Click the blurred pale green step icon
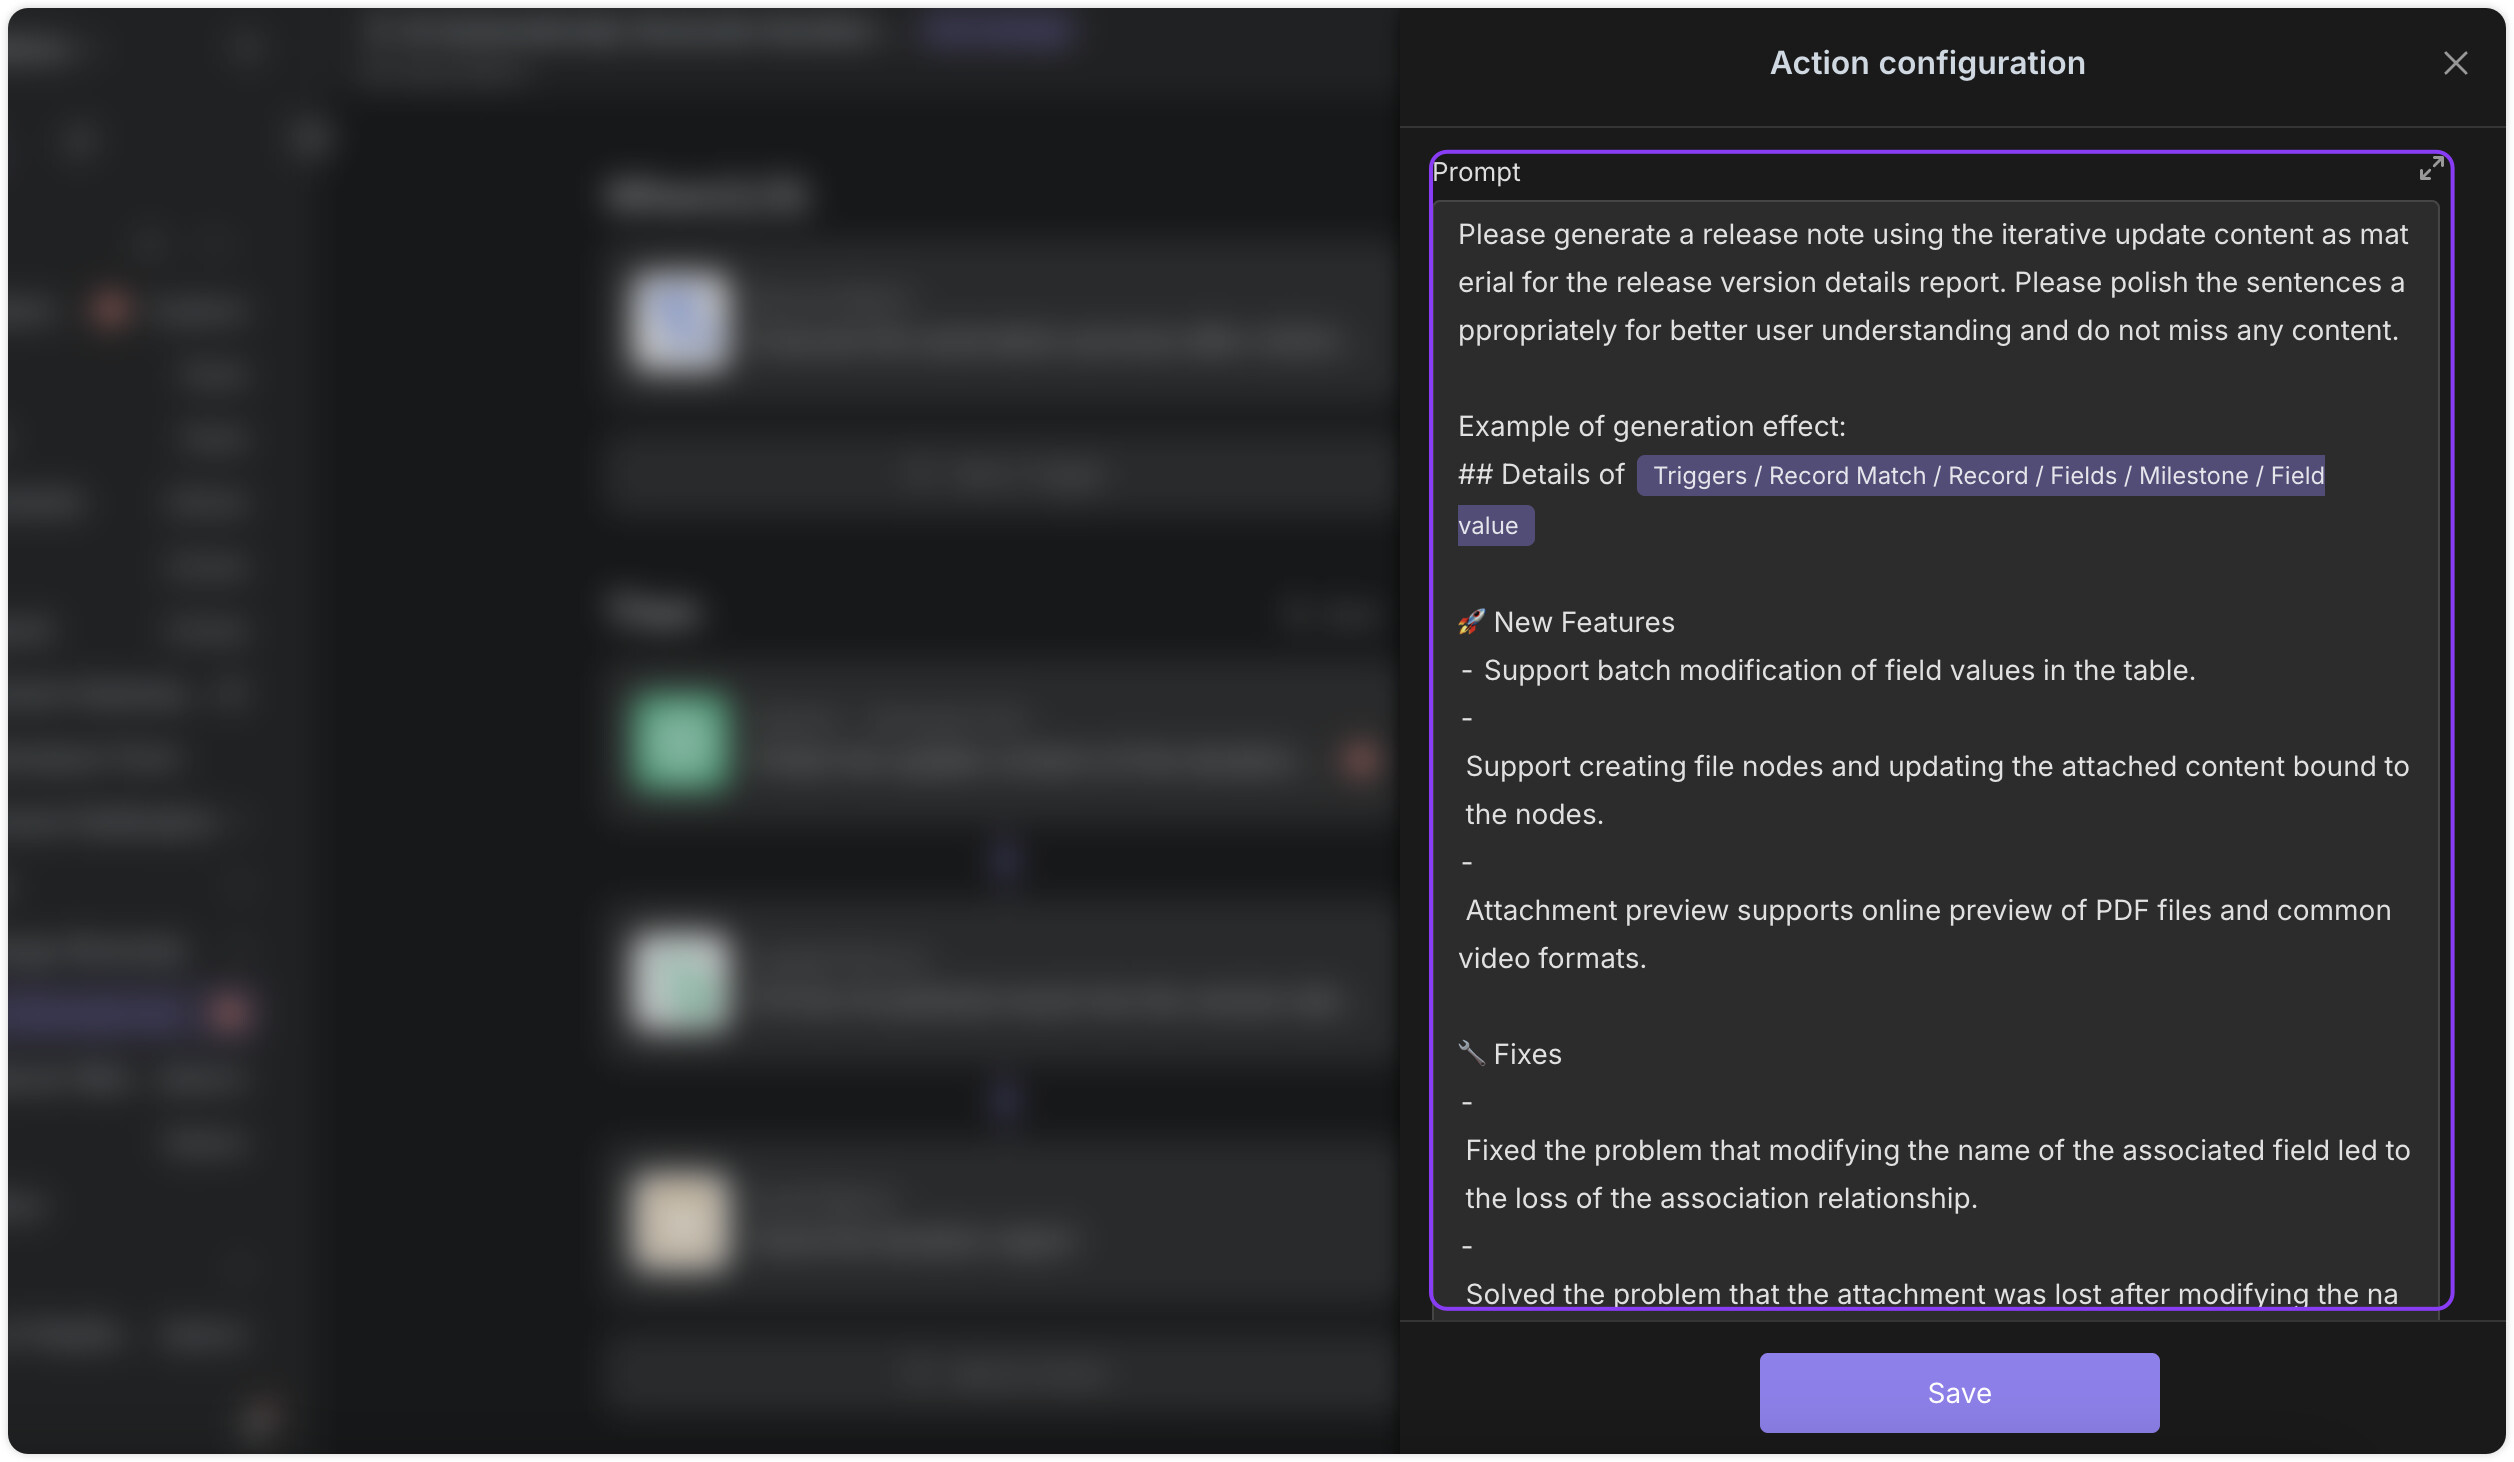 click(680, 982)
